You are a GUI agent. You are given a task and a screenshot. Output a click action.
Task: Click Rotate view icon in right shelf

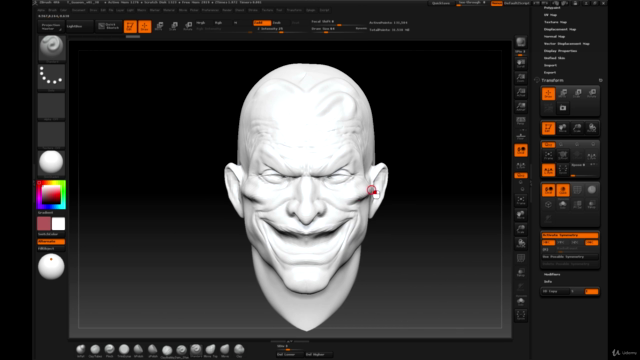[x=521, y=244]
